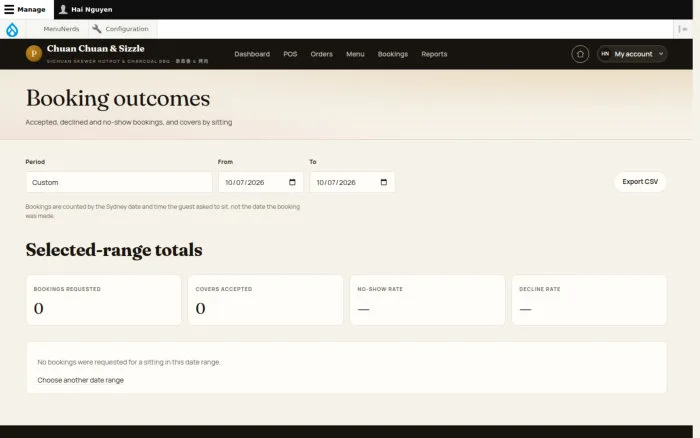700x438 pixels.
Task: Open the Menu nav item
Action: [x=355, y=54]
